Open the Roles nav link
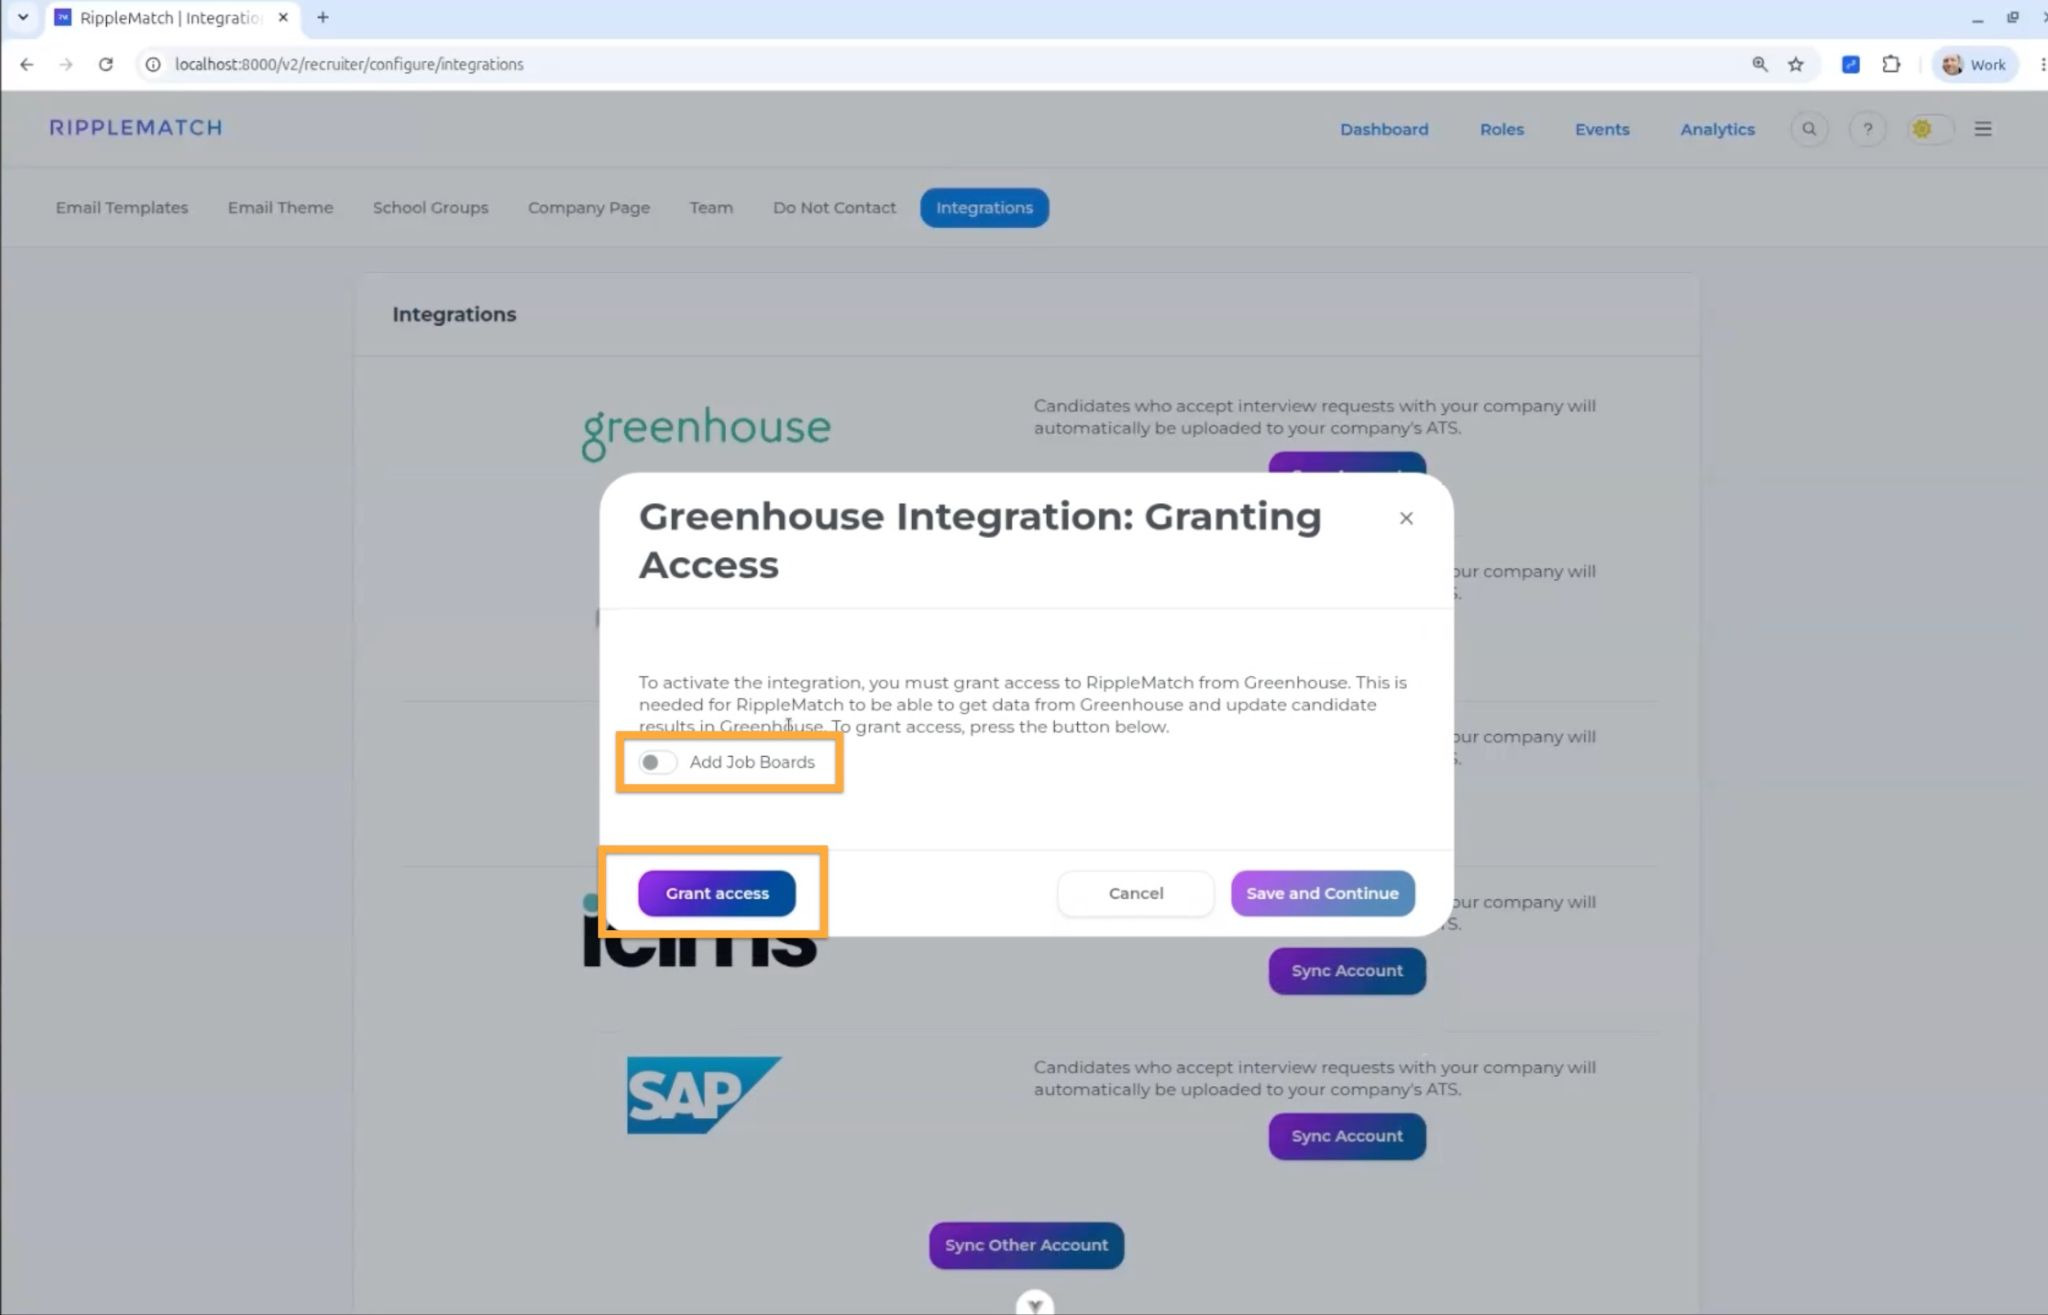The height and width of the screenshot is (1315, 2048). tap(1502, 129)
